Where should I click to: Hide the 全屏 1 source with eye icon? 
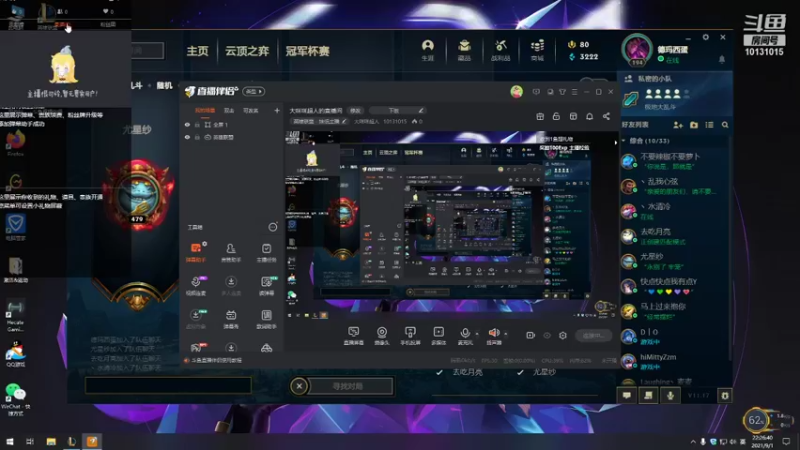click(x=187, y=124)
